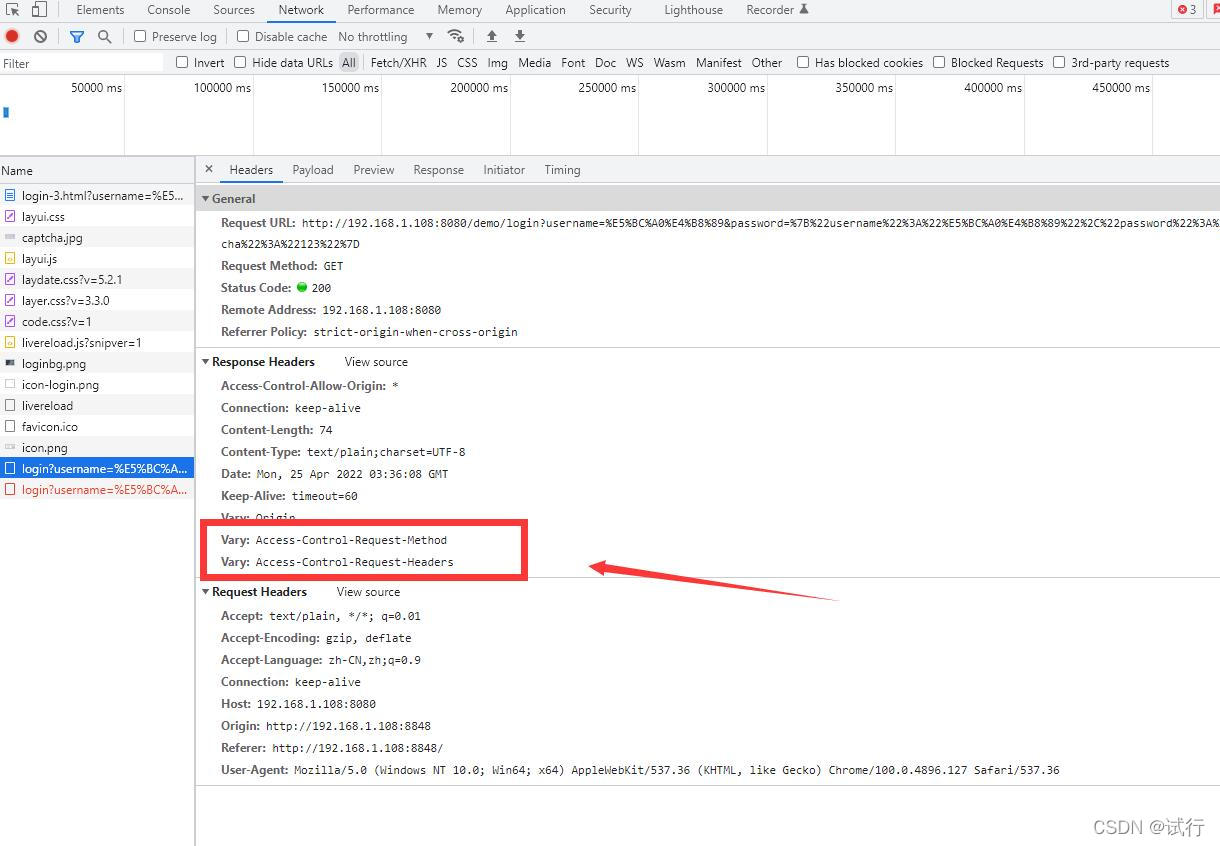The image size is (1220, 846).
Task: Select the icon.png request row
Action: tap(97, 447)
